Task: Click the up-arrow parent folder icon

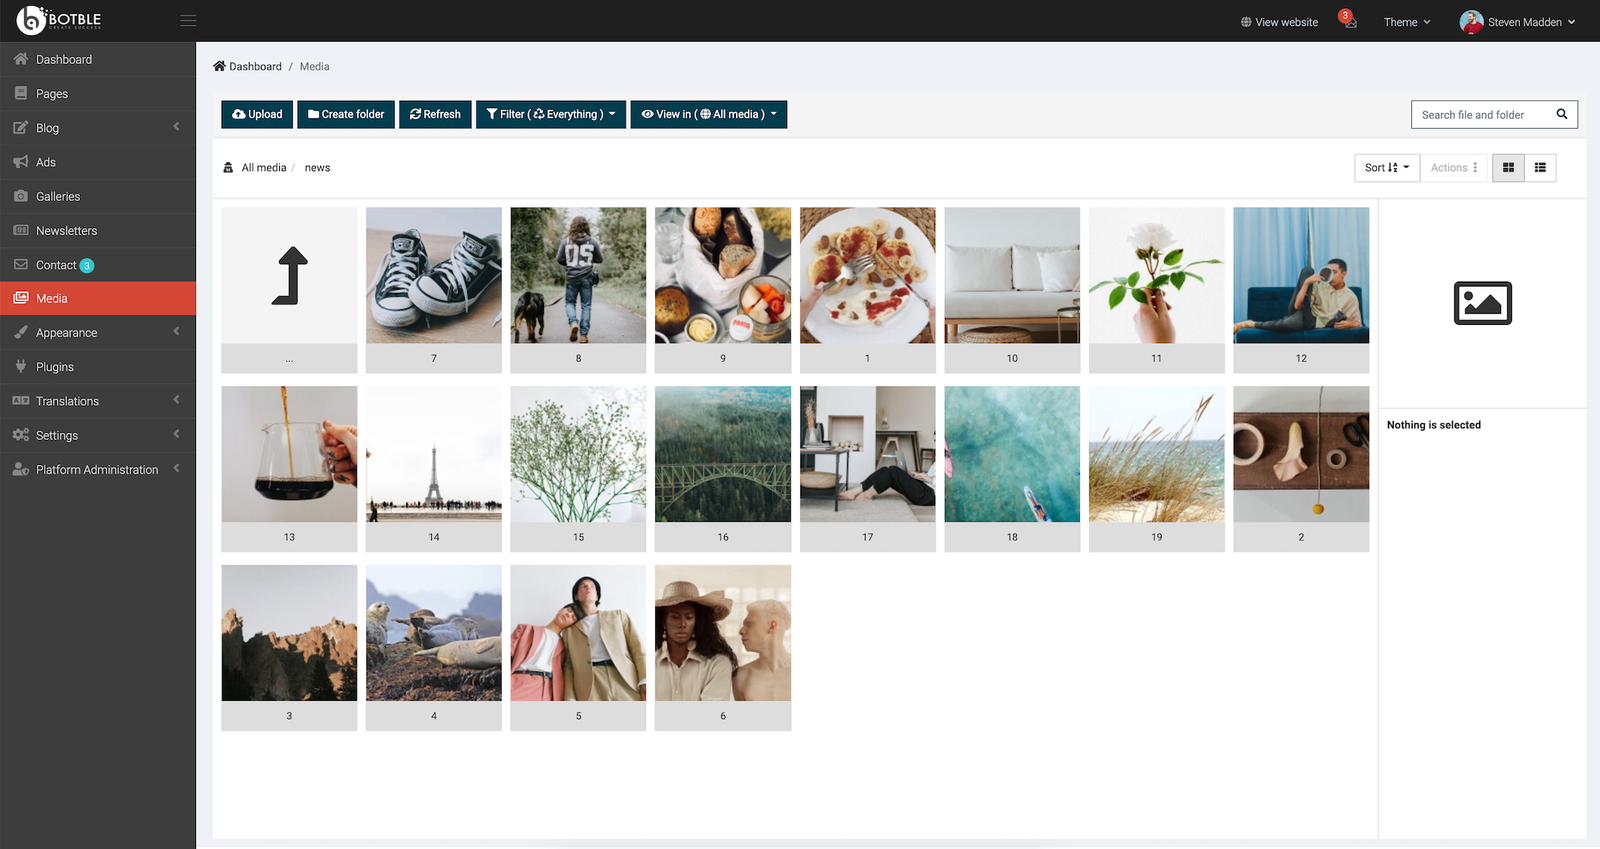Action: 289,275
